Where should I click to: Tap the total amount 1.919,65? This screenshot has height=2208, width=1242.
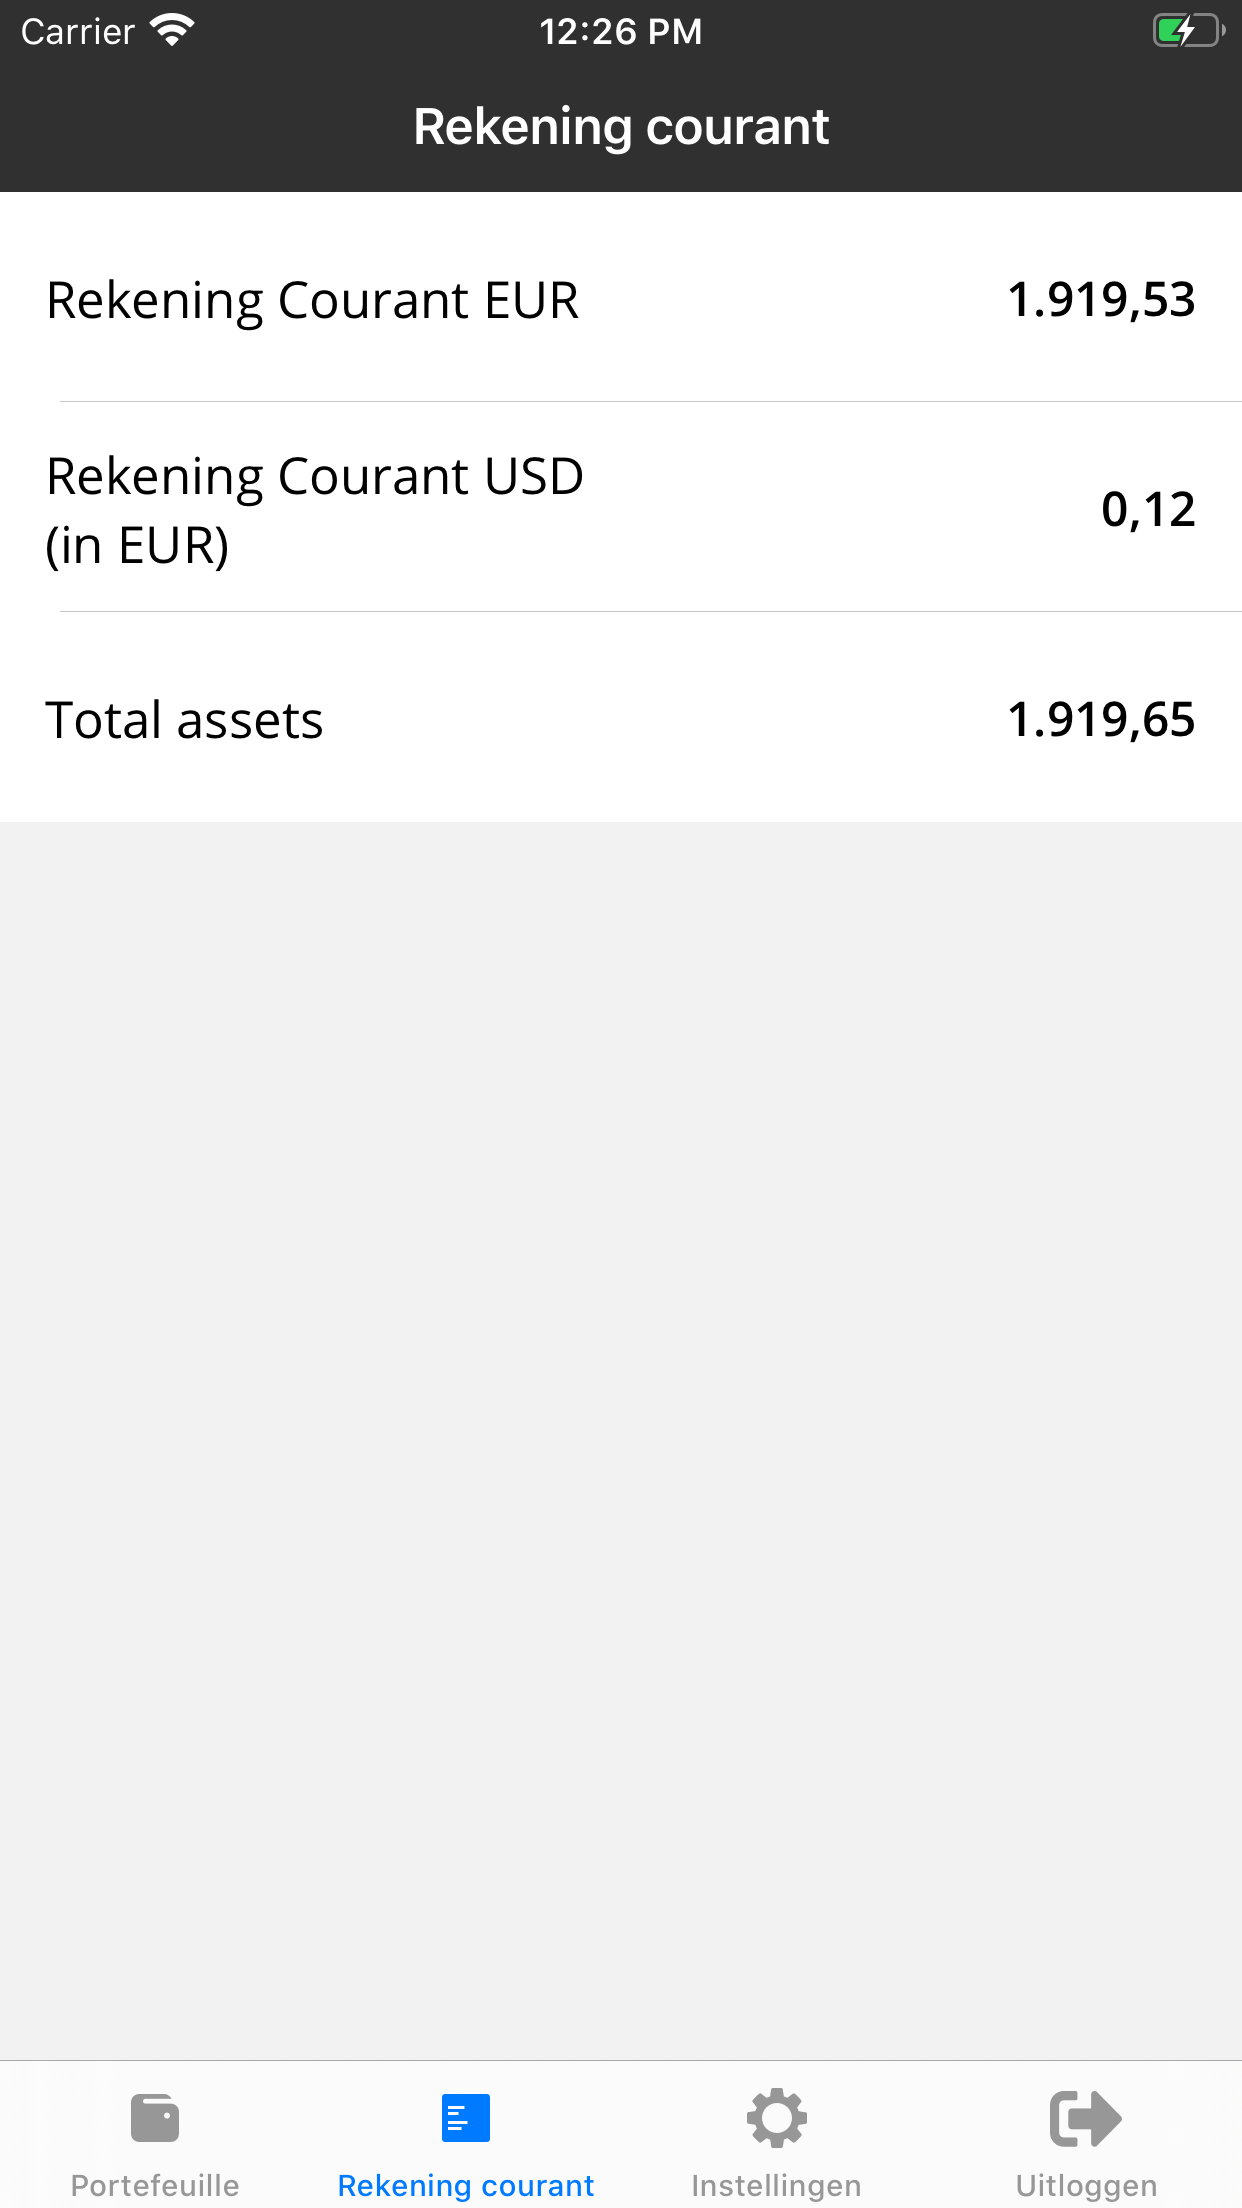point(1101,720)
